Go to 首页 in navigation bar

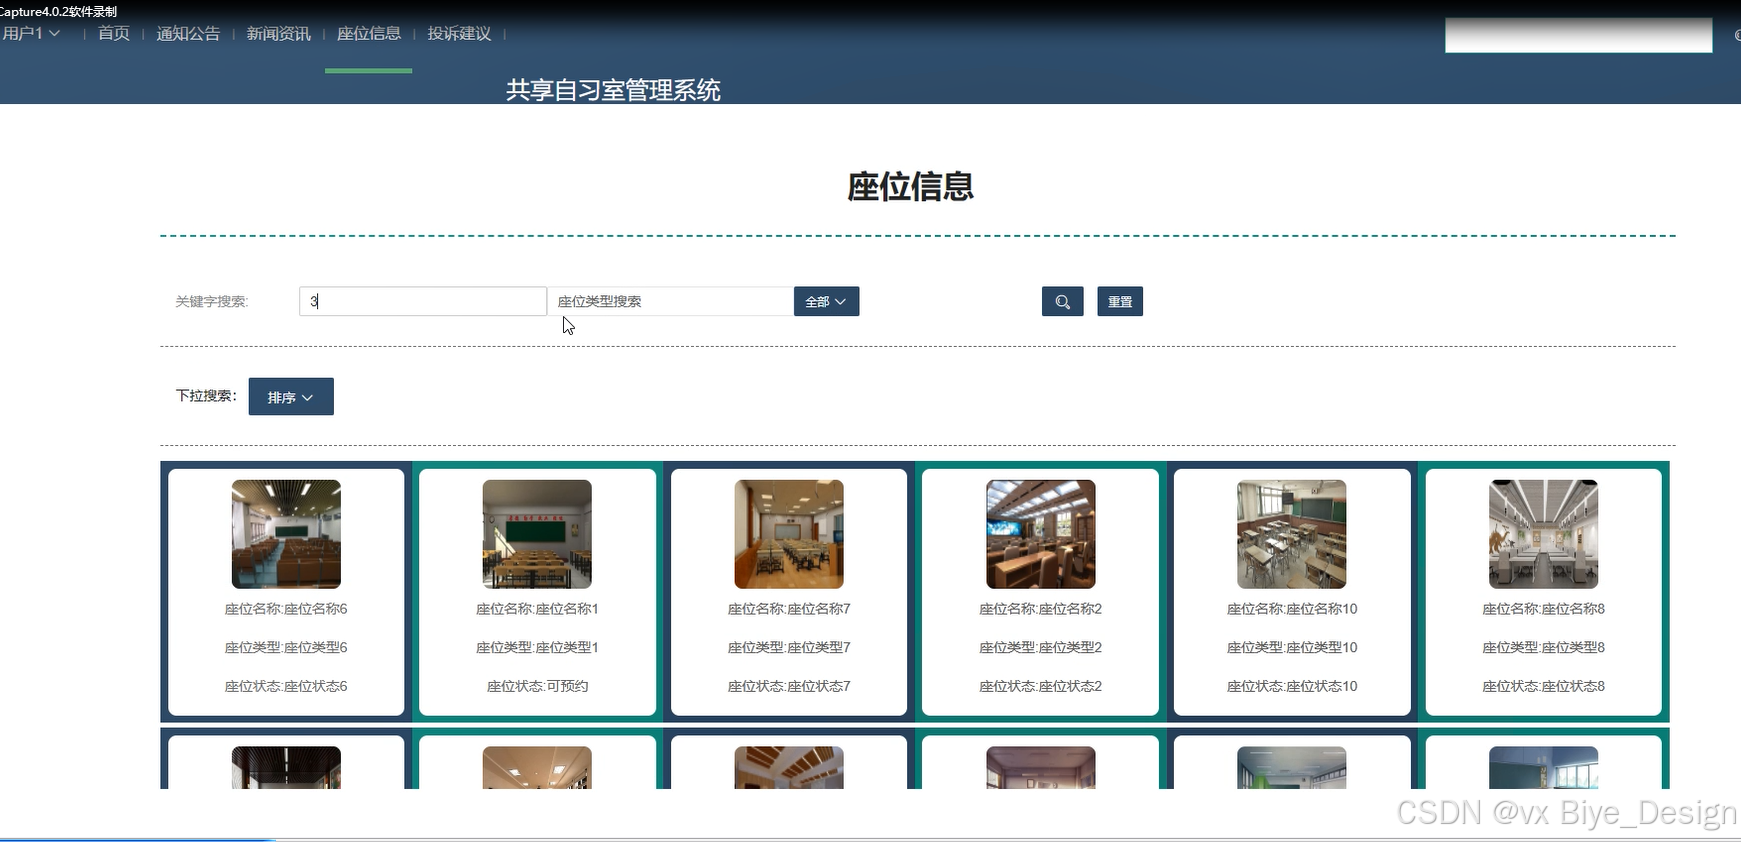pos(114,33)
